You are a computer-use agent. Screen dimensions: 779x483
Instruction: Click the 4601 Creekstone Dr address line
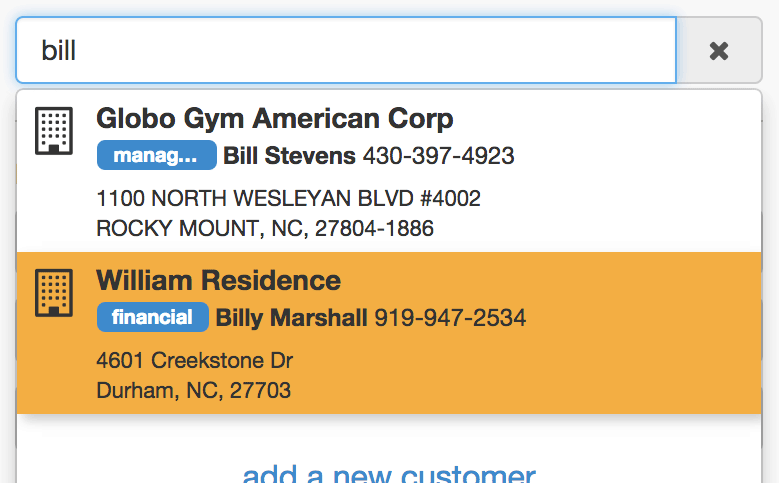(x=195, y=360)
